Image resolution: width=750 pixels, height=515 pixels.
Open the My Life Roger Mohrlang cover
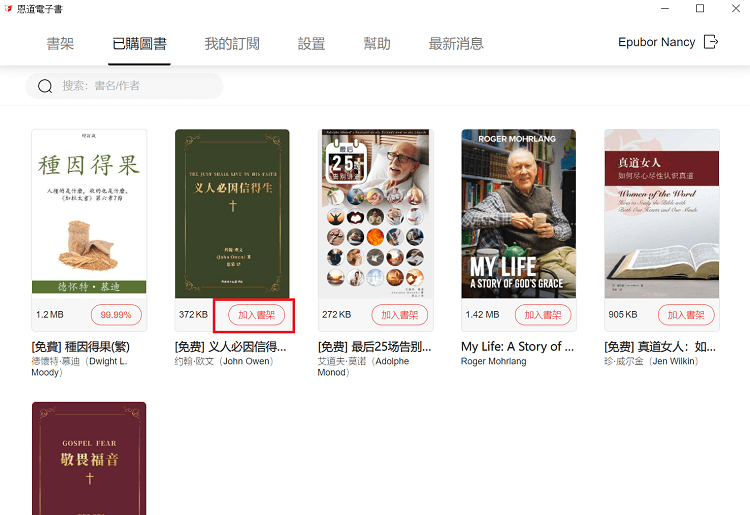pyautogui.click(x=518, y=213)
